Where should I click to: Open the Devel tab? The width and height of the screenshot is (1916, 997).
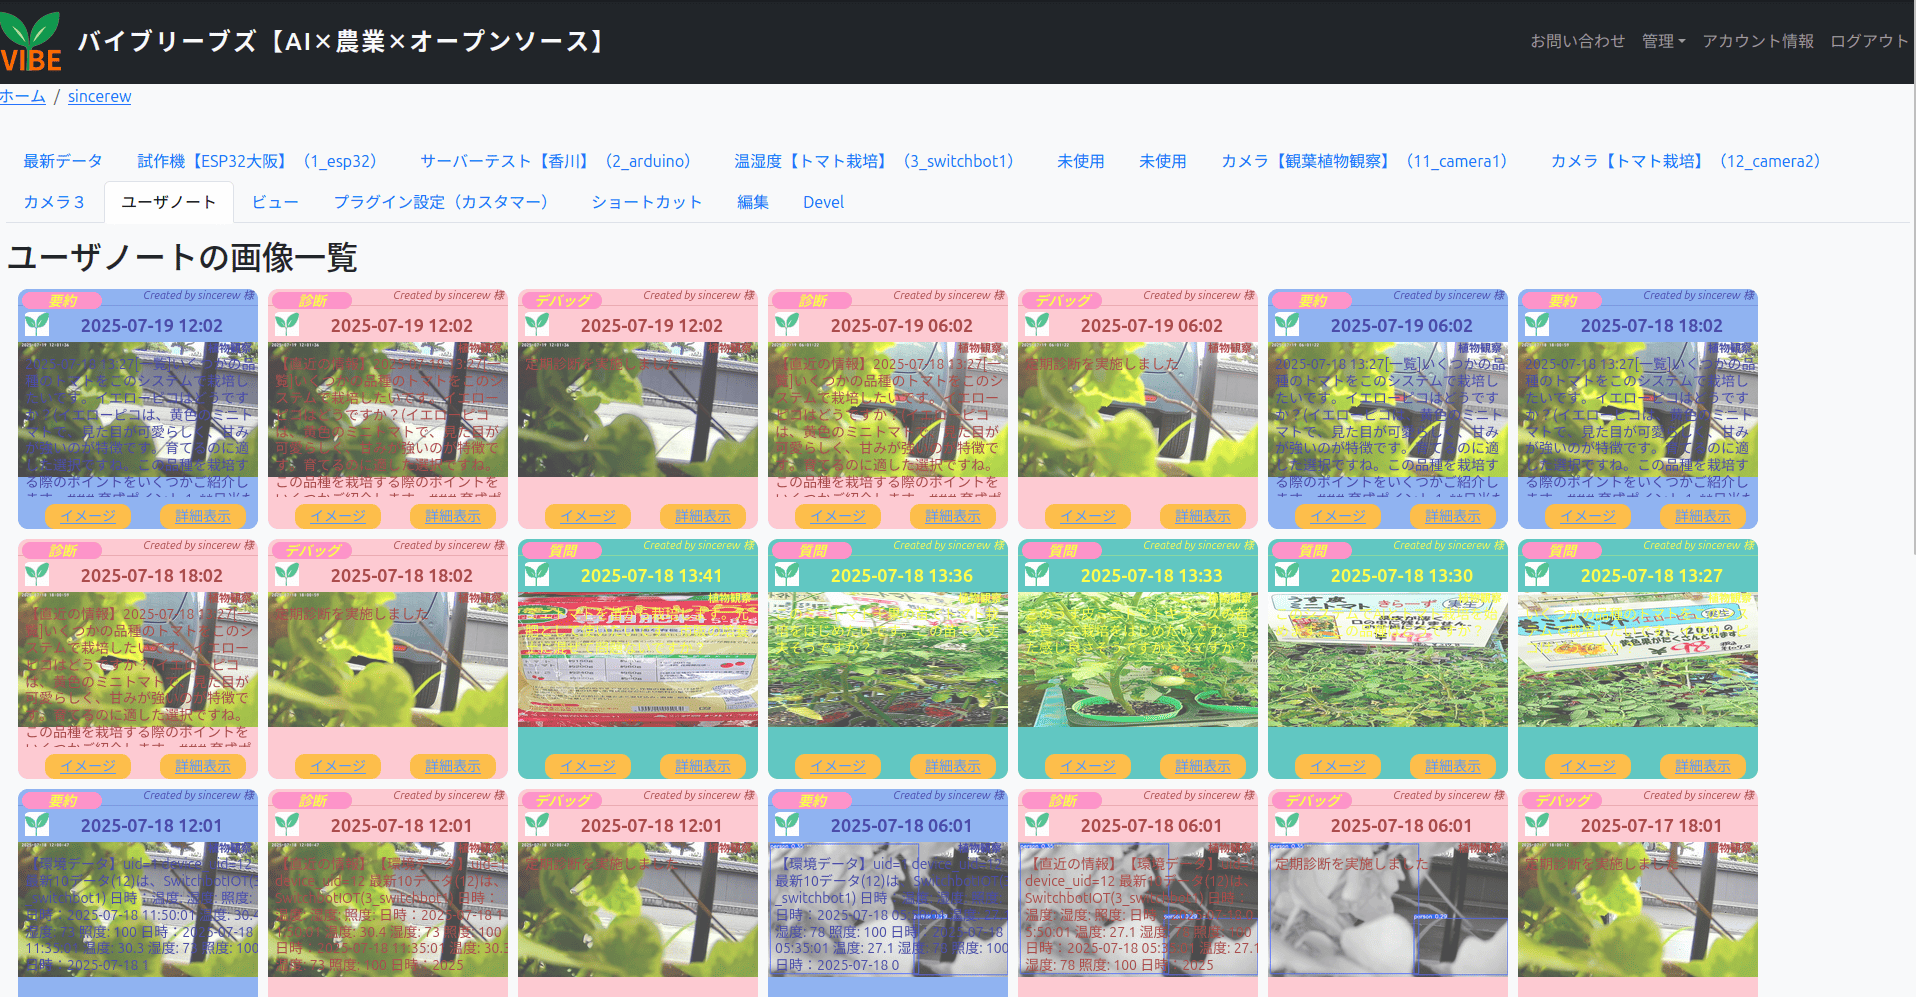point(824,202)
